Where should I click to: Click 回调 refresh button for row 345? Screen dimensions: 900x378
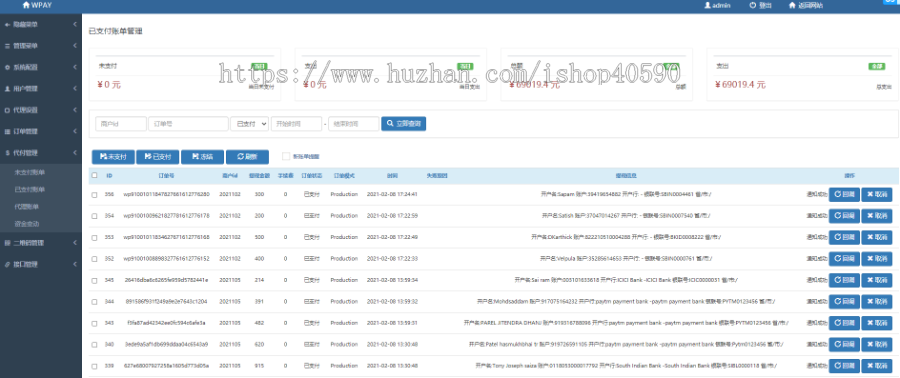(844, 280)
